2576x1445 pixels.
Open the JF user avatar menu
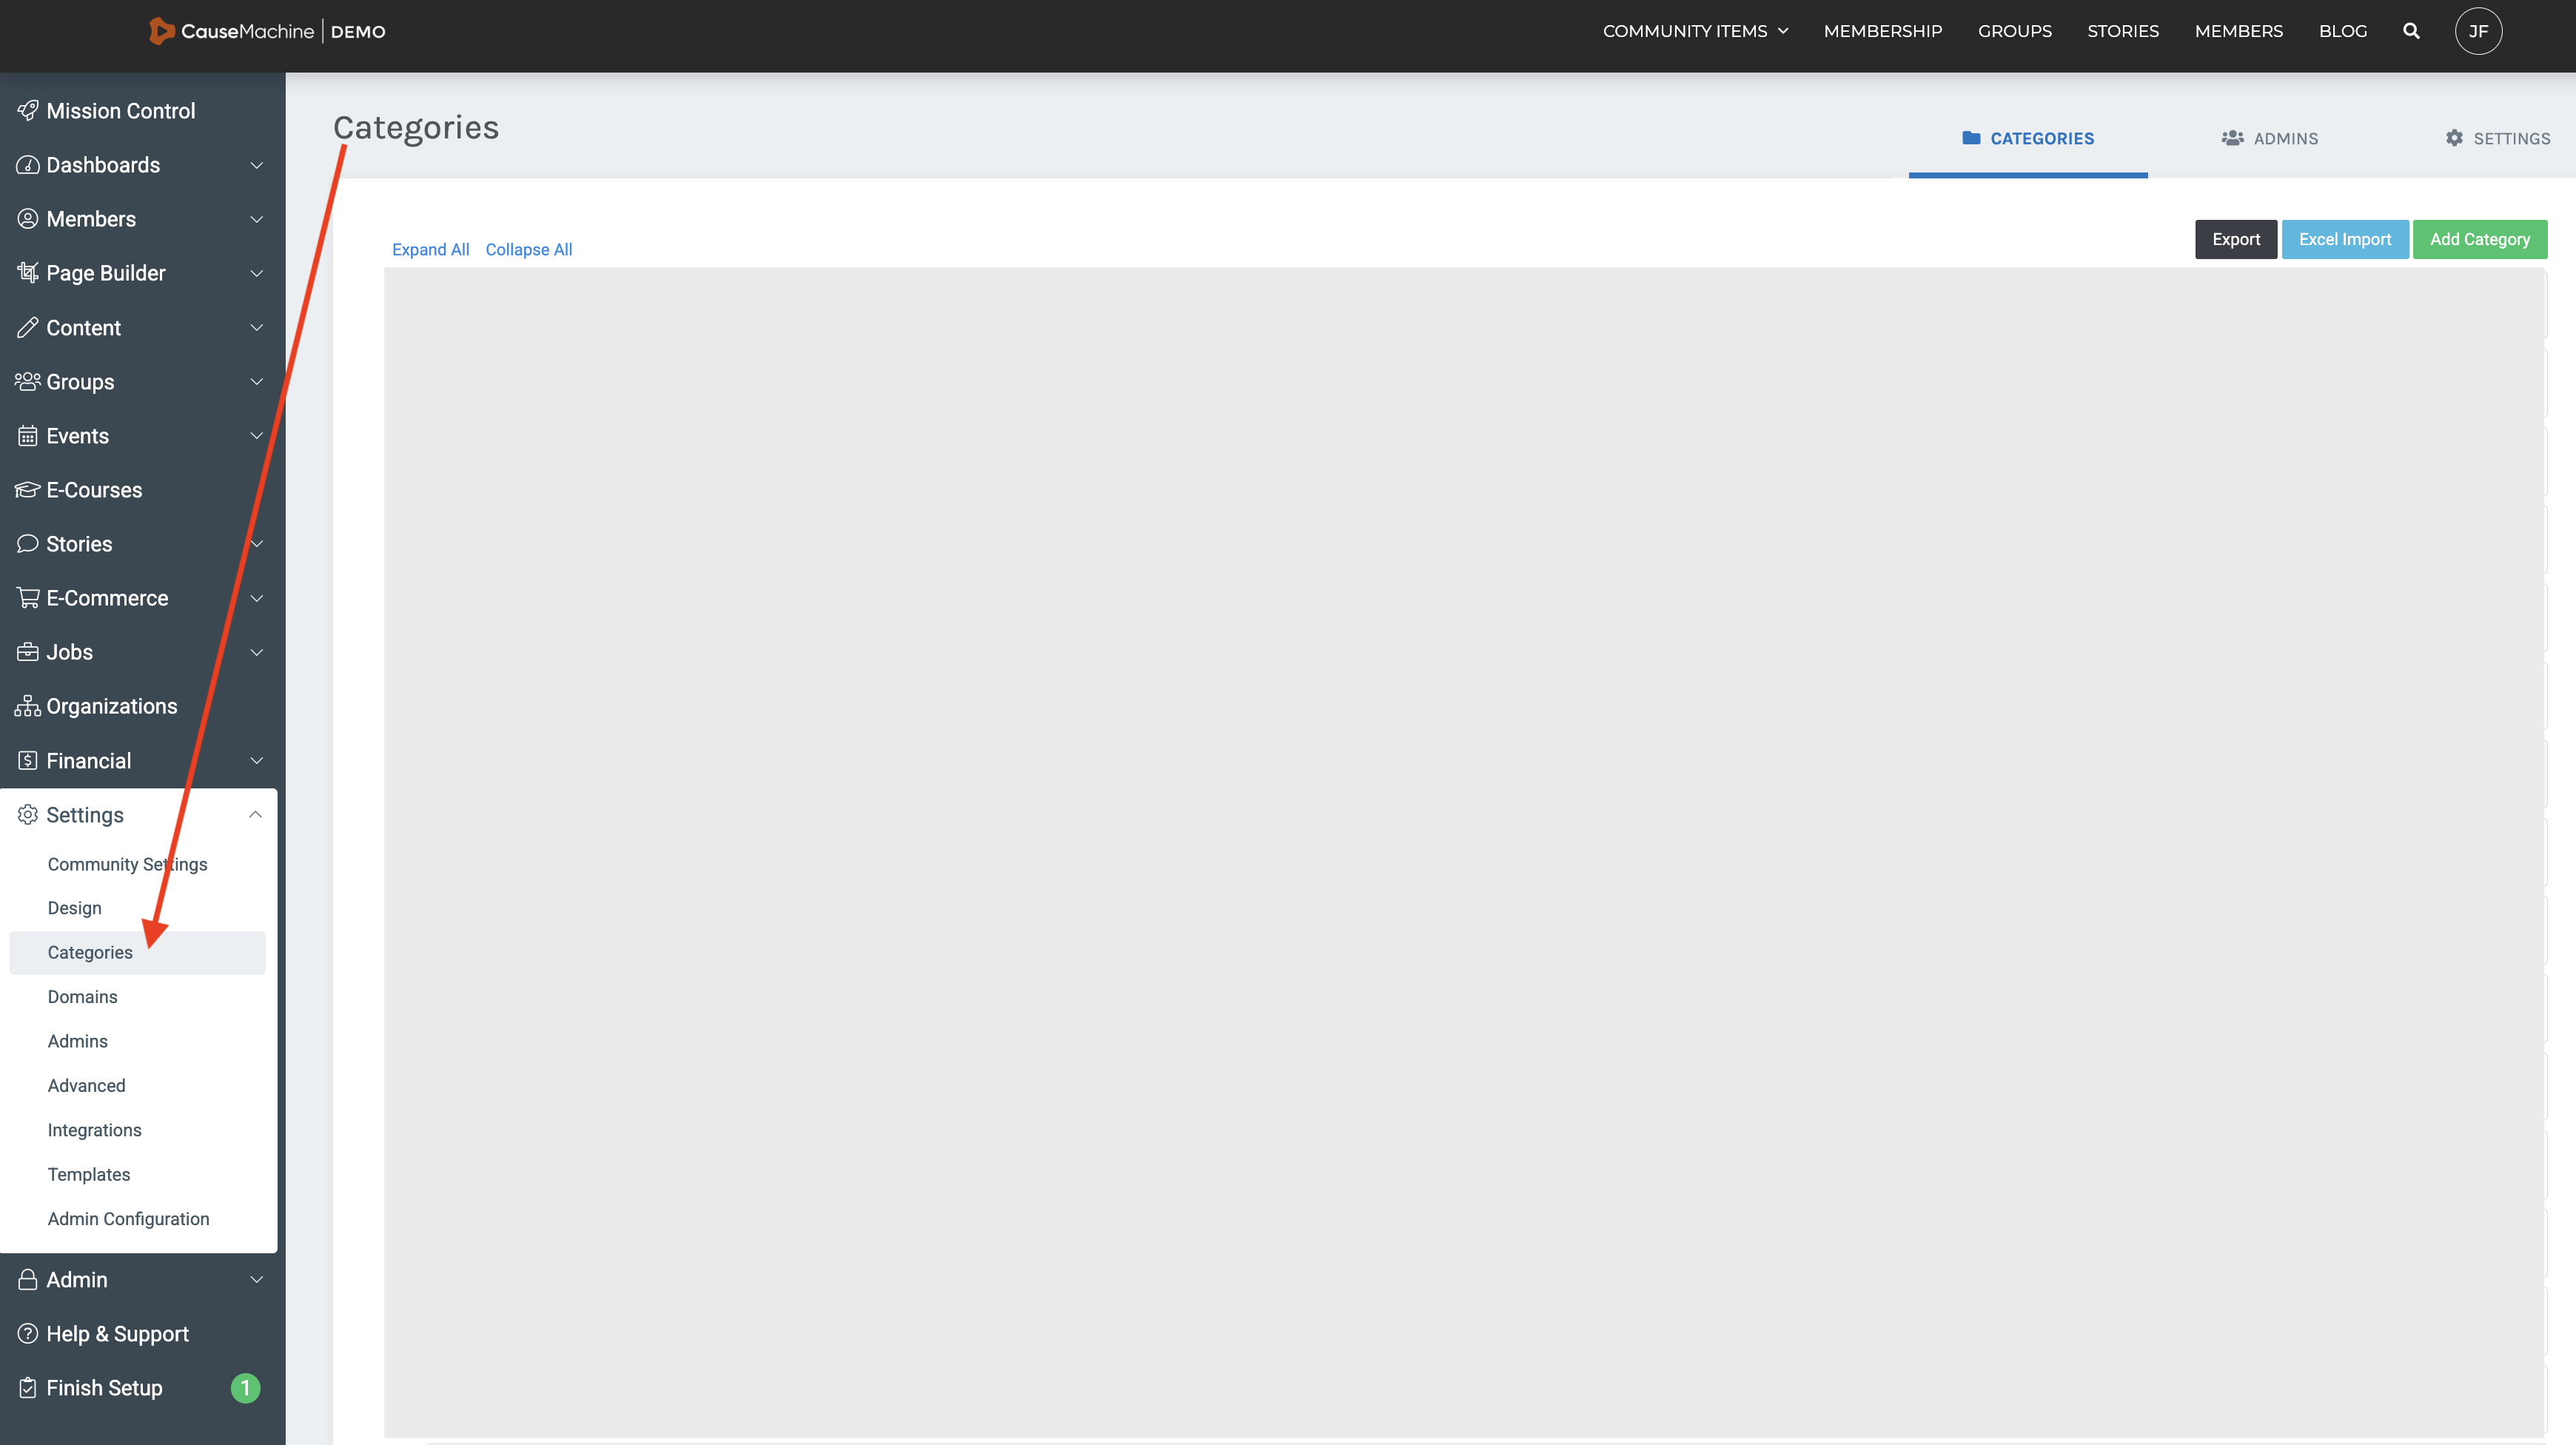2478,31
